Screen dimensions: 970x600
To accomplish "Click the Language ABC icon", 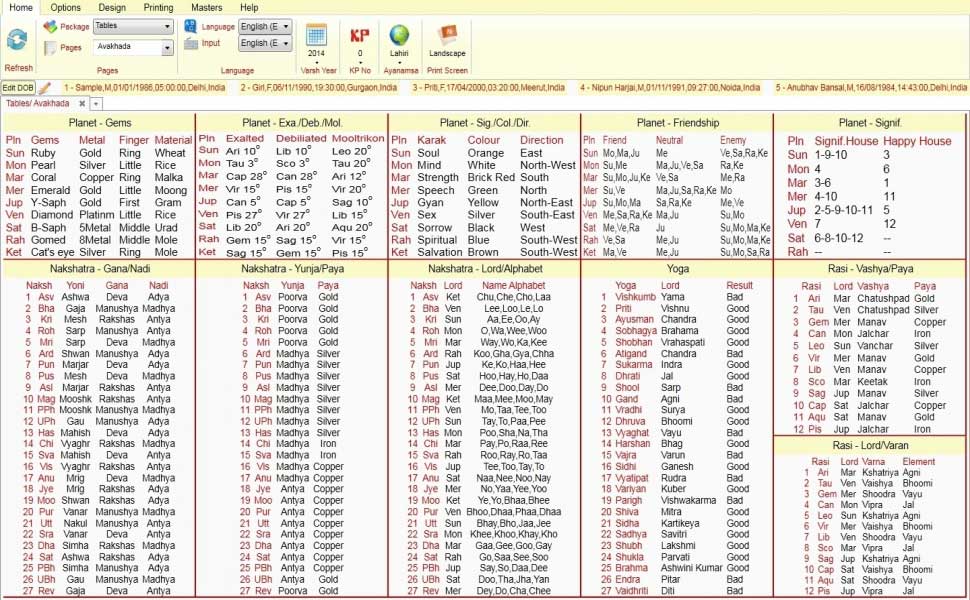I will tap(191, 26).
